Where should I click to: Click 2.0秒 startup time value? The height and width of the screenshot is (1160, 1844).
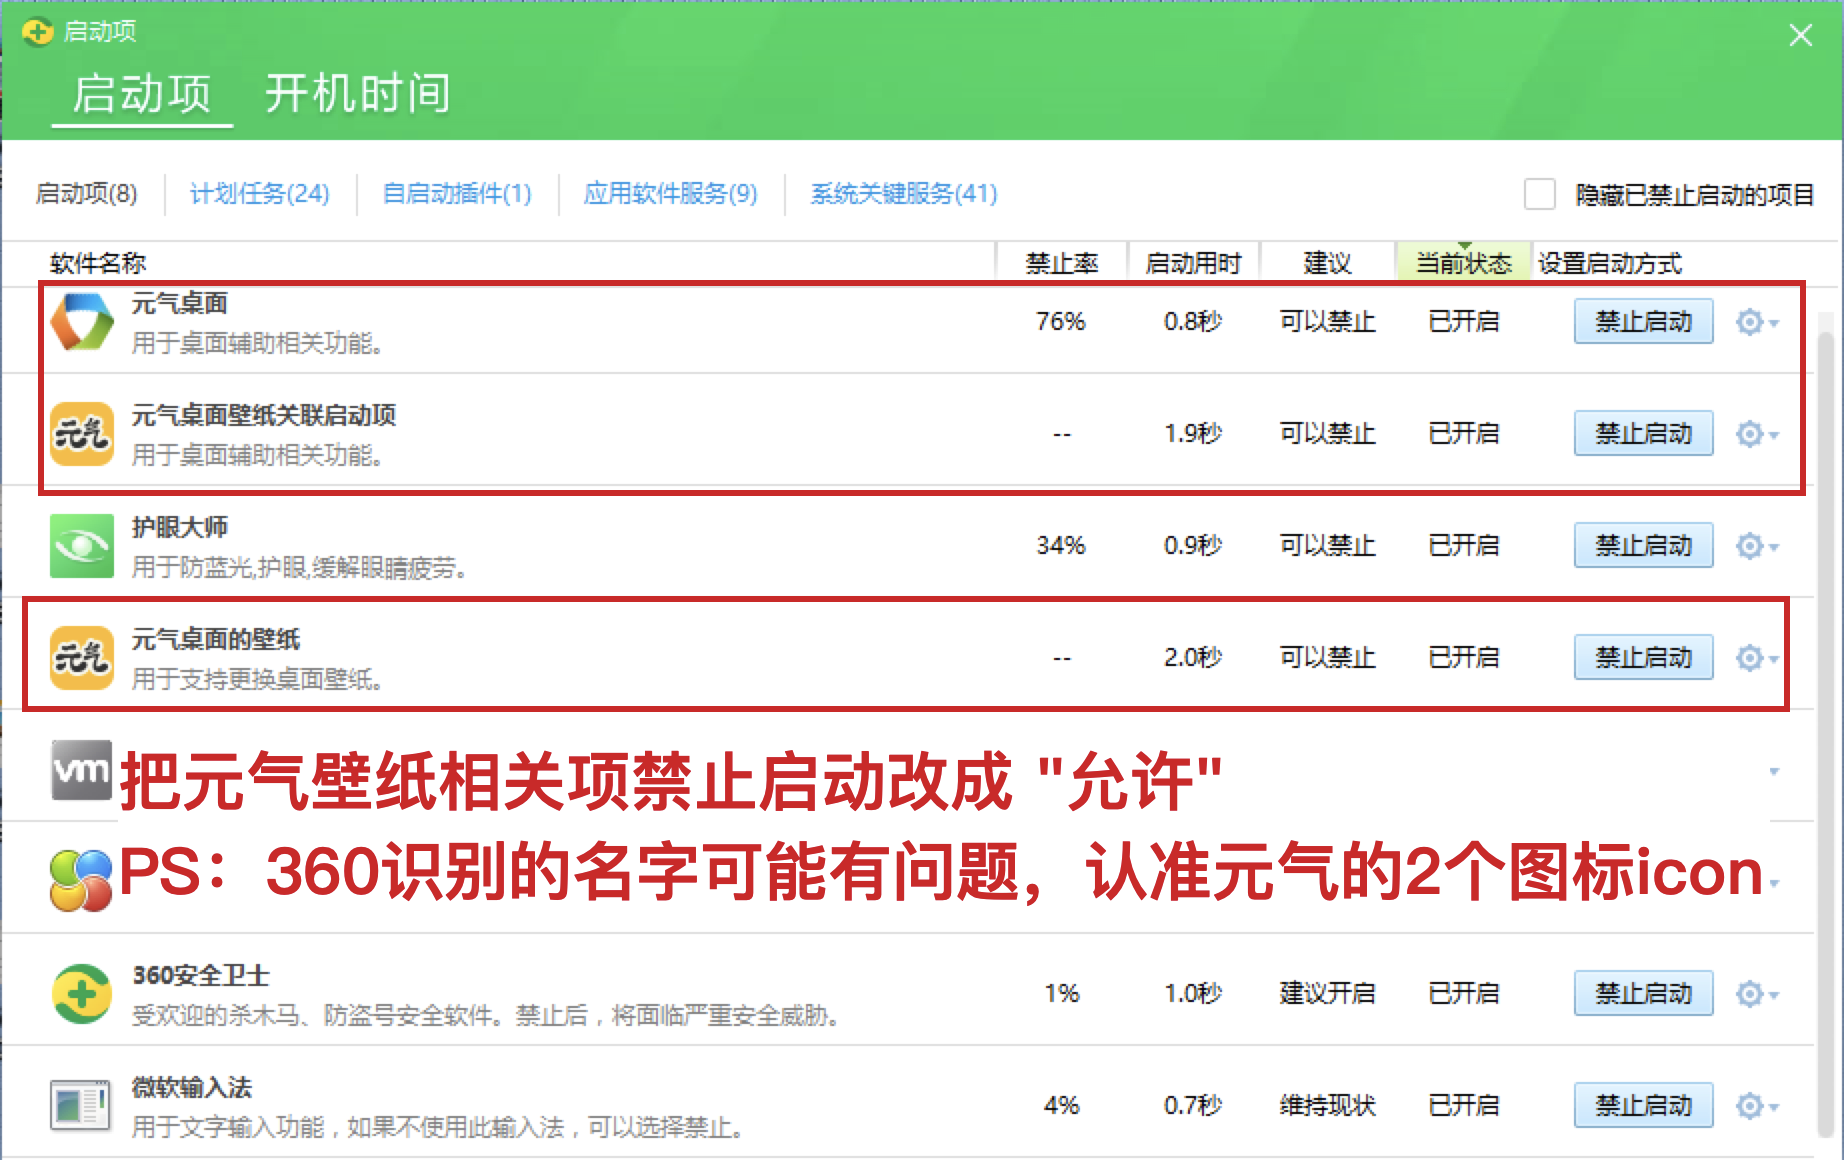1193,658
